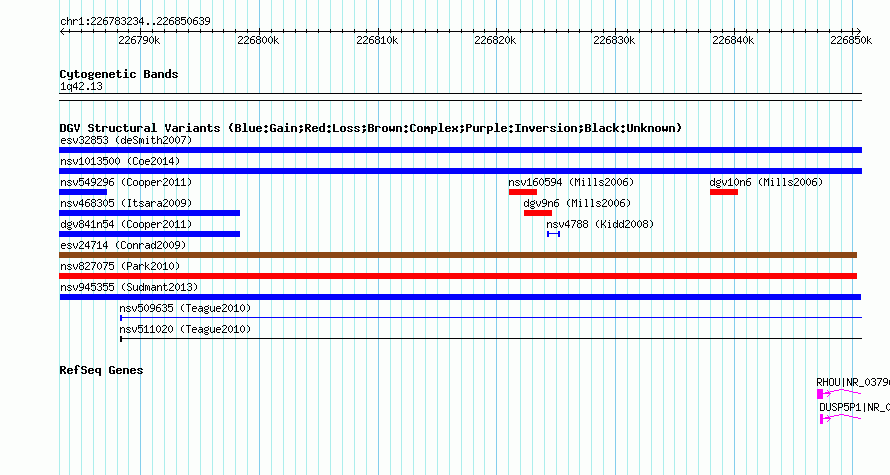Click the thin black nsv511020 Teague2010 line
The width and height of the screenshot is (890, 475).
[491, 339]
